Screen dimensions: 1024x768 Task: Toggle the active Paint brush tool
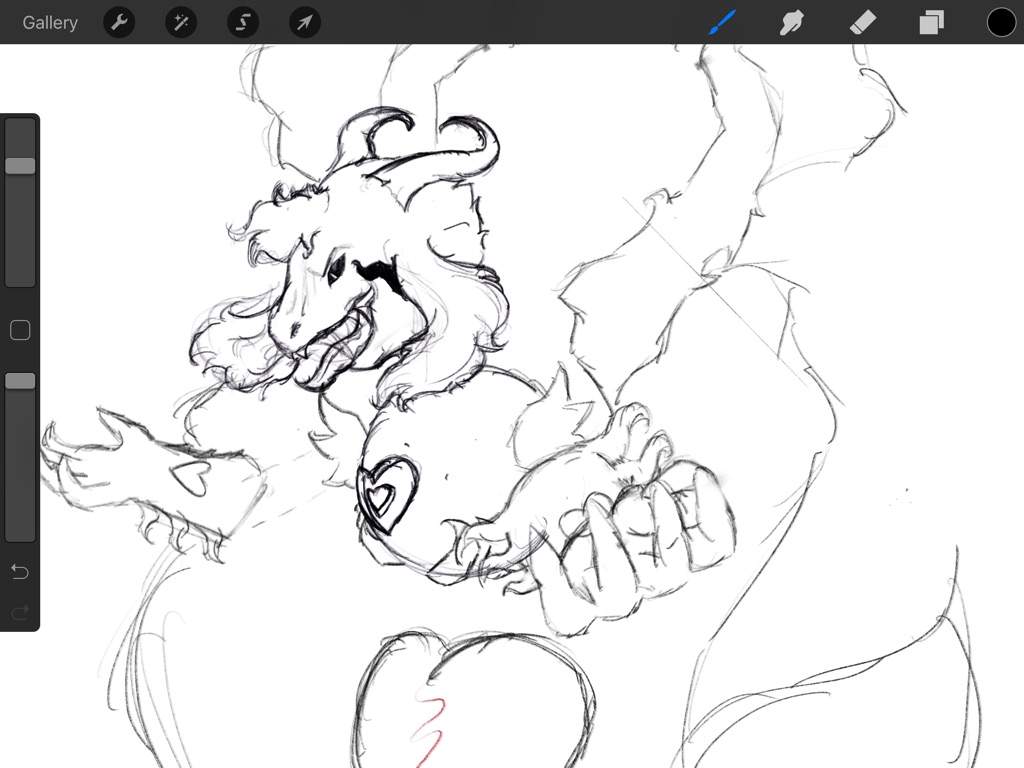coord(722,22)
